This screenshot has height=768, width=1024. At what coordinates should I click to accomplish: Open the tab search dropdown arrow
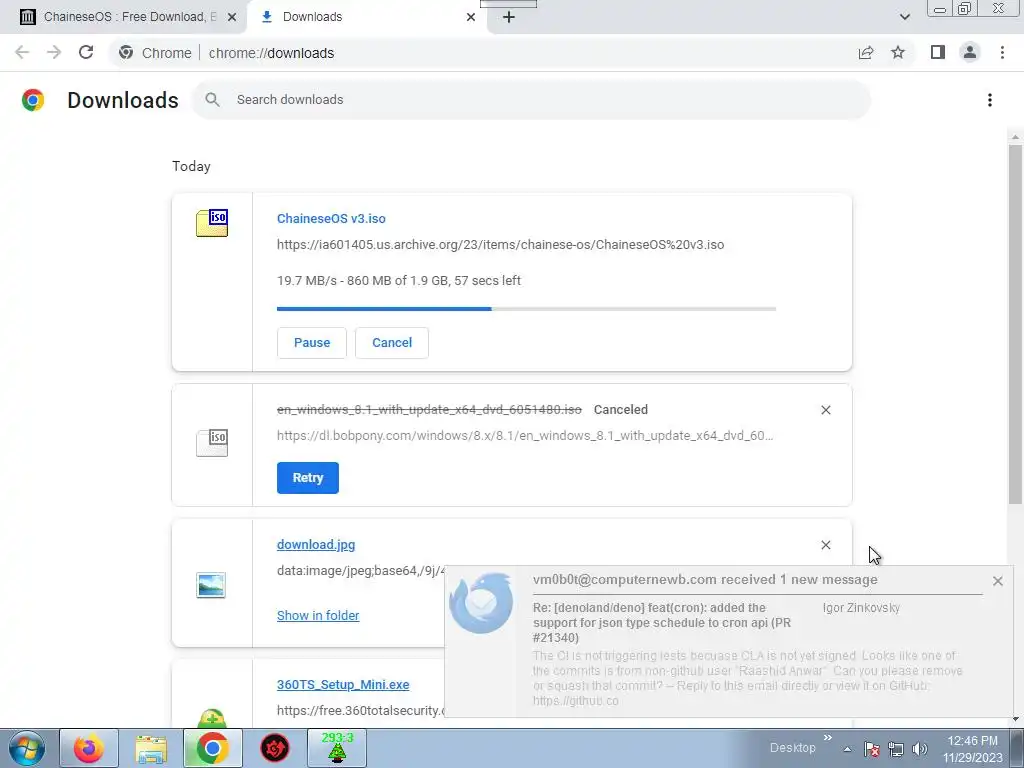[x=904, y=17]
